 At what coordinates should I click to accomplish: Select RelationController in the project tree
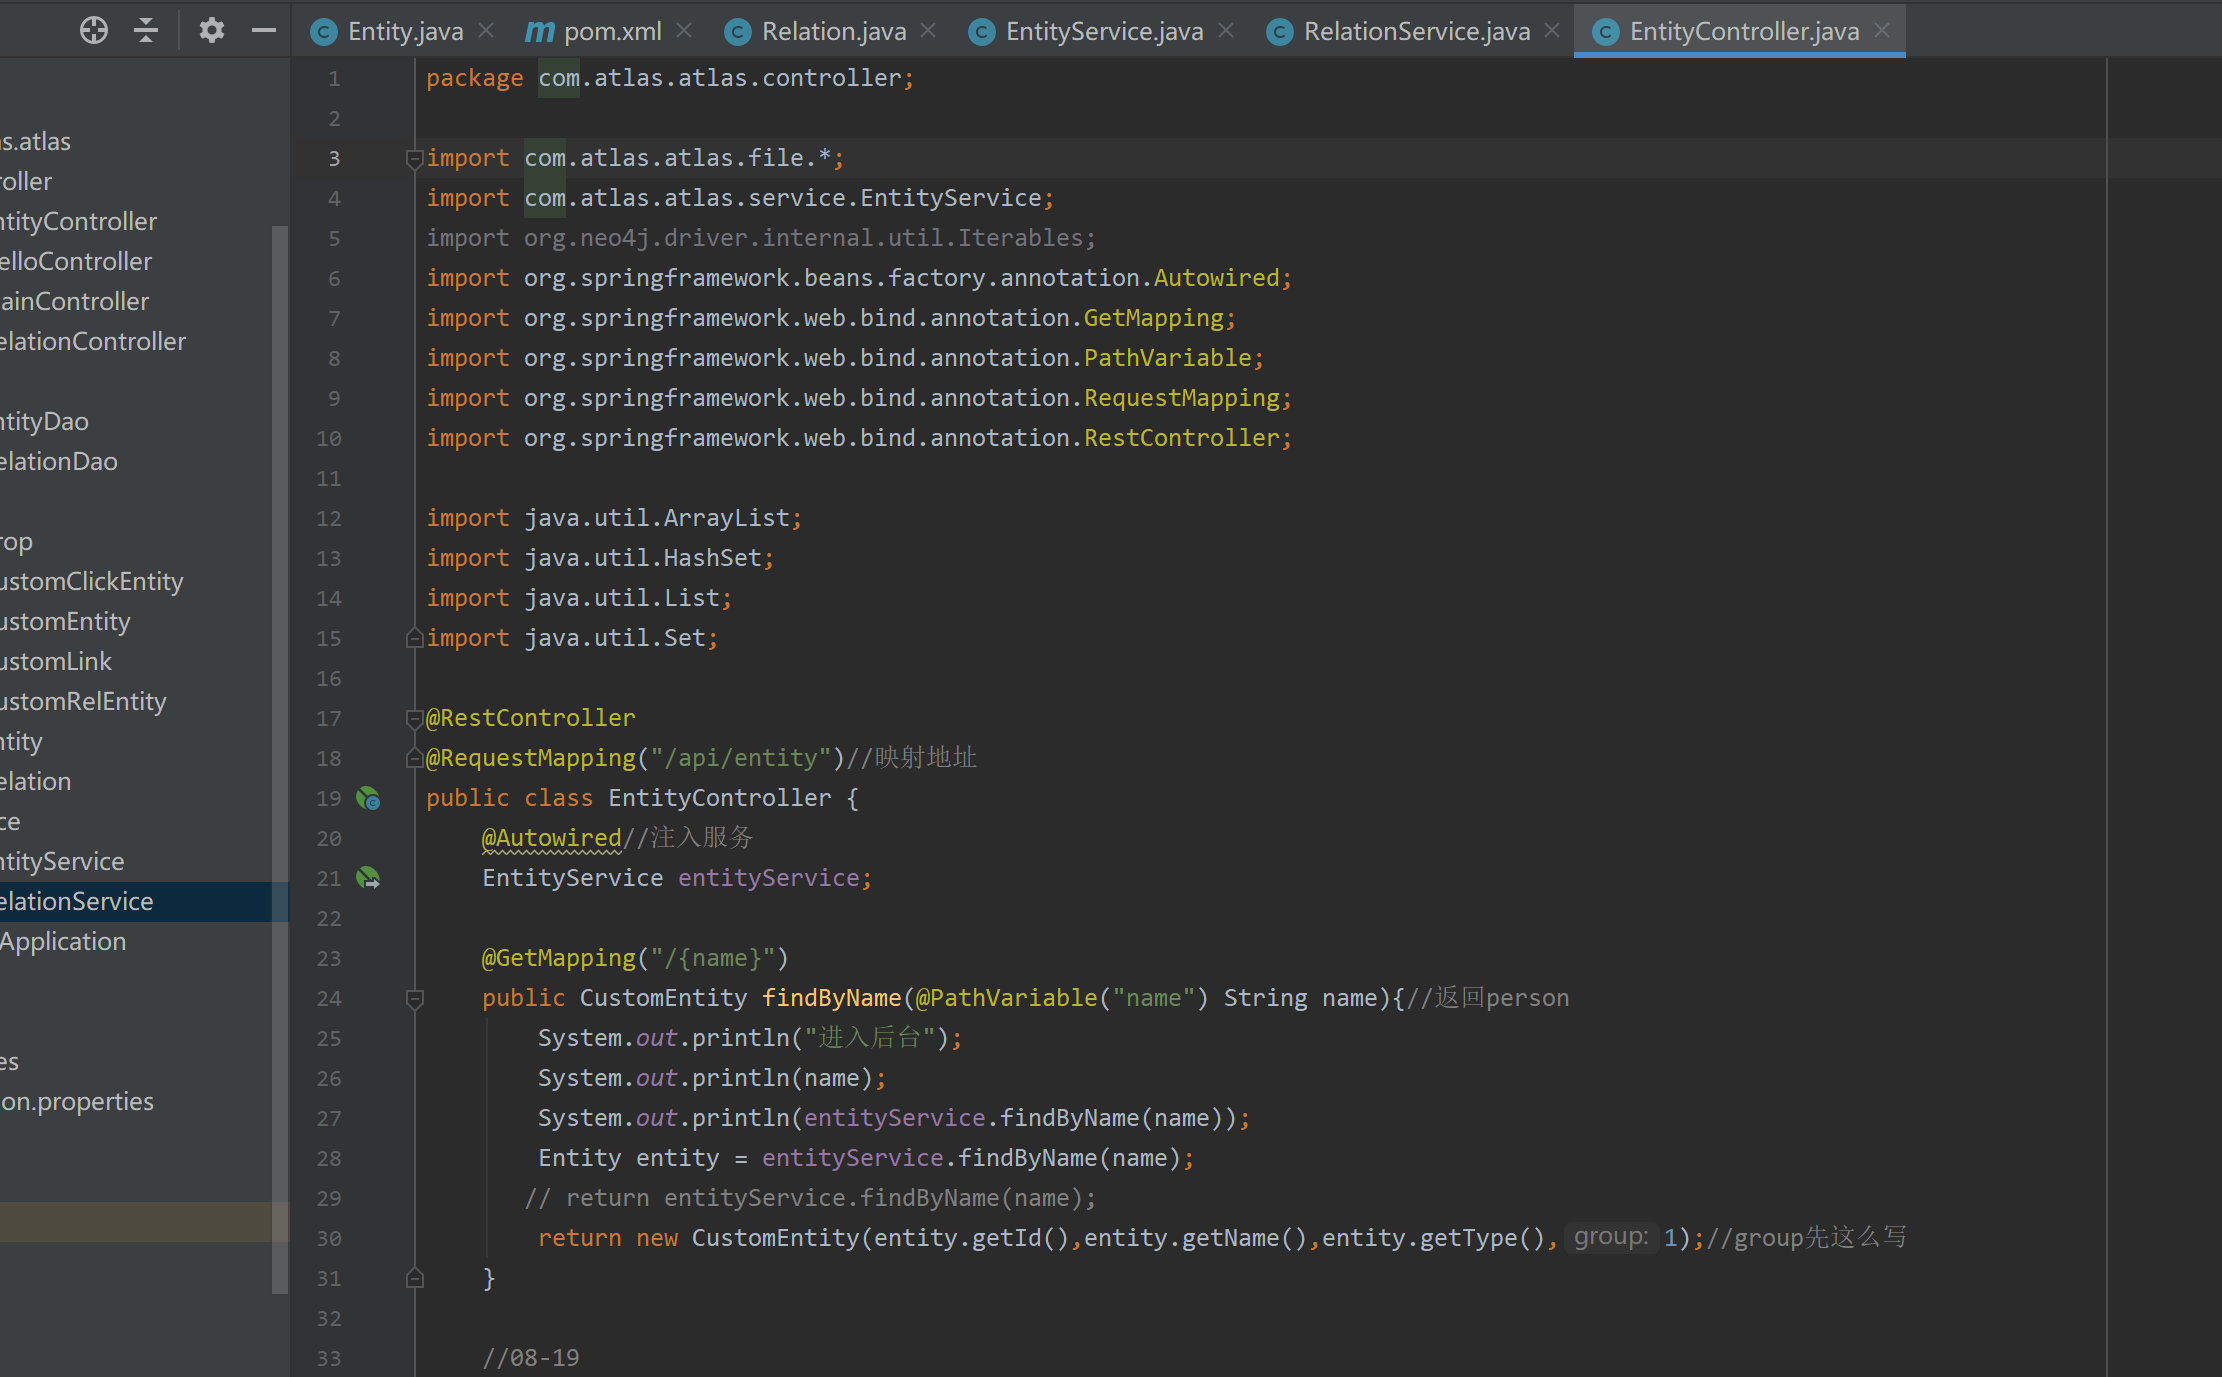pyautogui.click(x=92, y=342)
